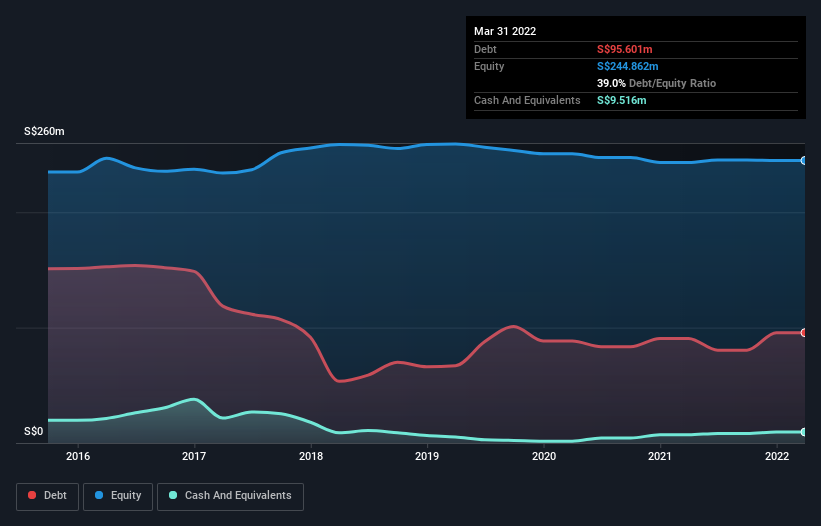The height and width of the screenshot is (526, 821).
Task: Click the 2021 x-axis label
Action: click(660, 456)
